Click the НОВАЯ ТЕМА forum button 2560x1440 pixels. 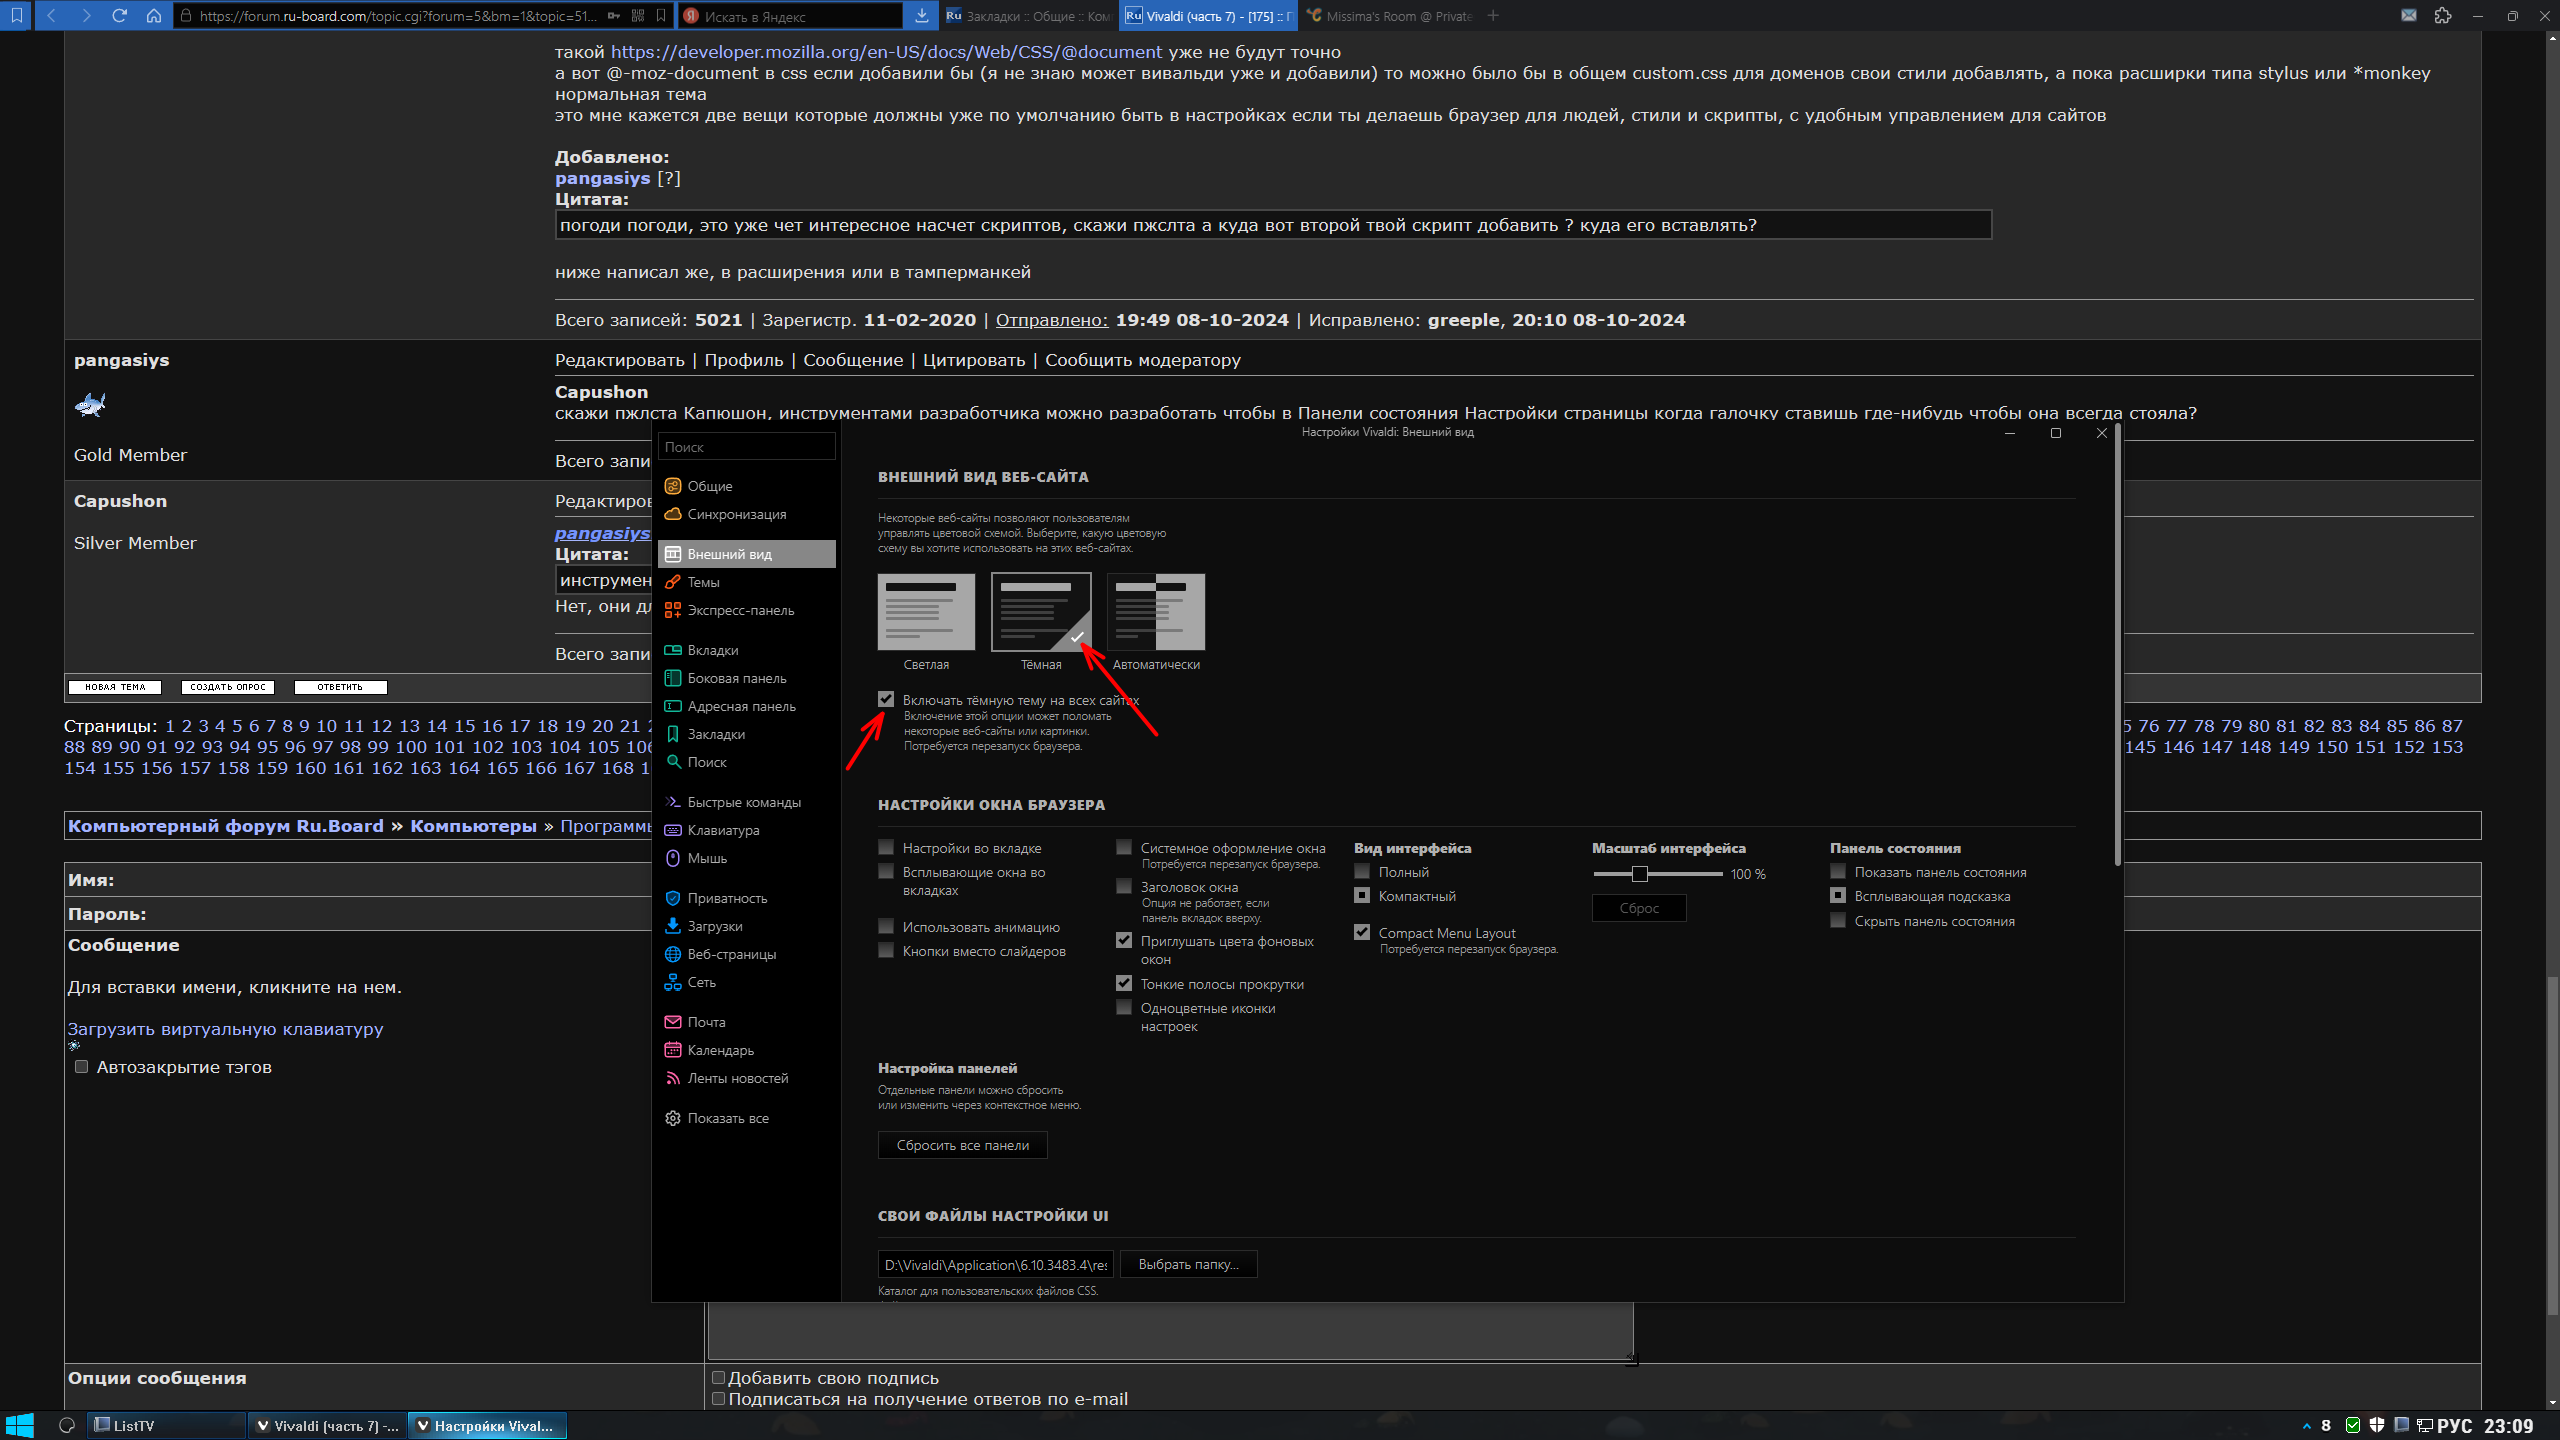[x=115, y=687]
